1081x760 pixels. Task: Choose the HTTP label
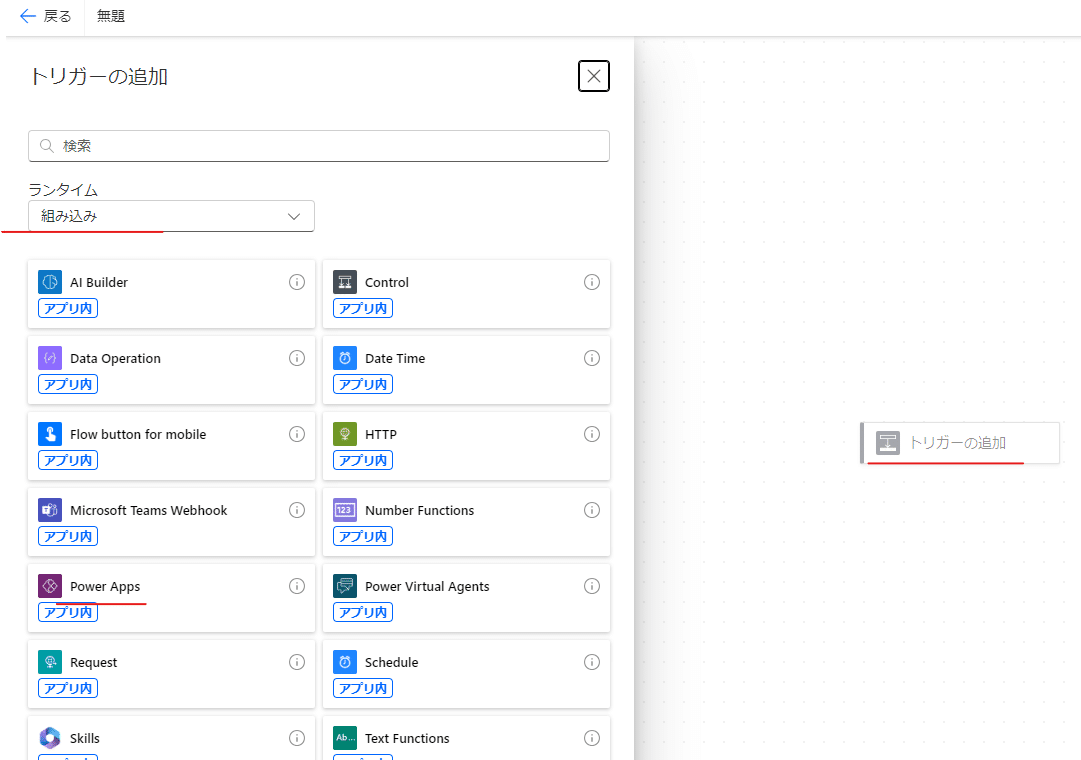tap(381, 434)
